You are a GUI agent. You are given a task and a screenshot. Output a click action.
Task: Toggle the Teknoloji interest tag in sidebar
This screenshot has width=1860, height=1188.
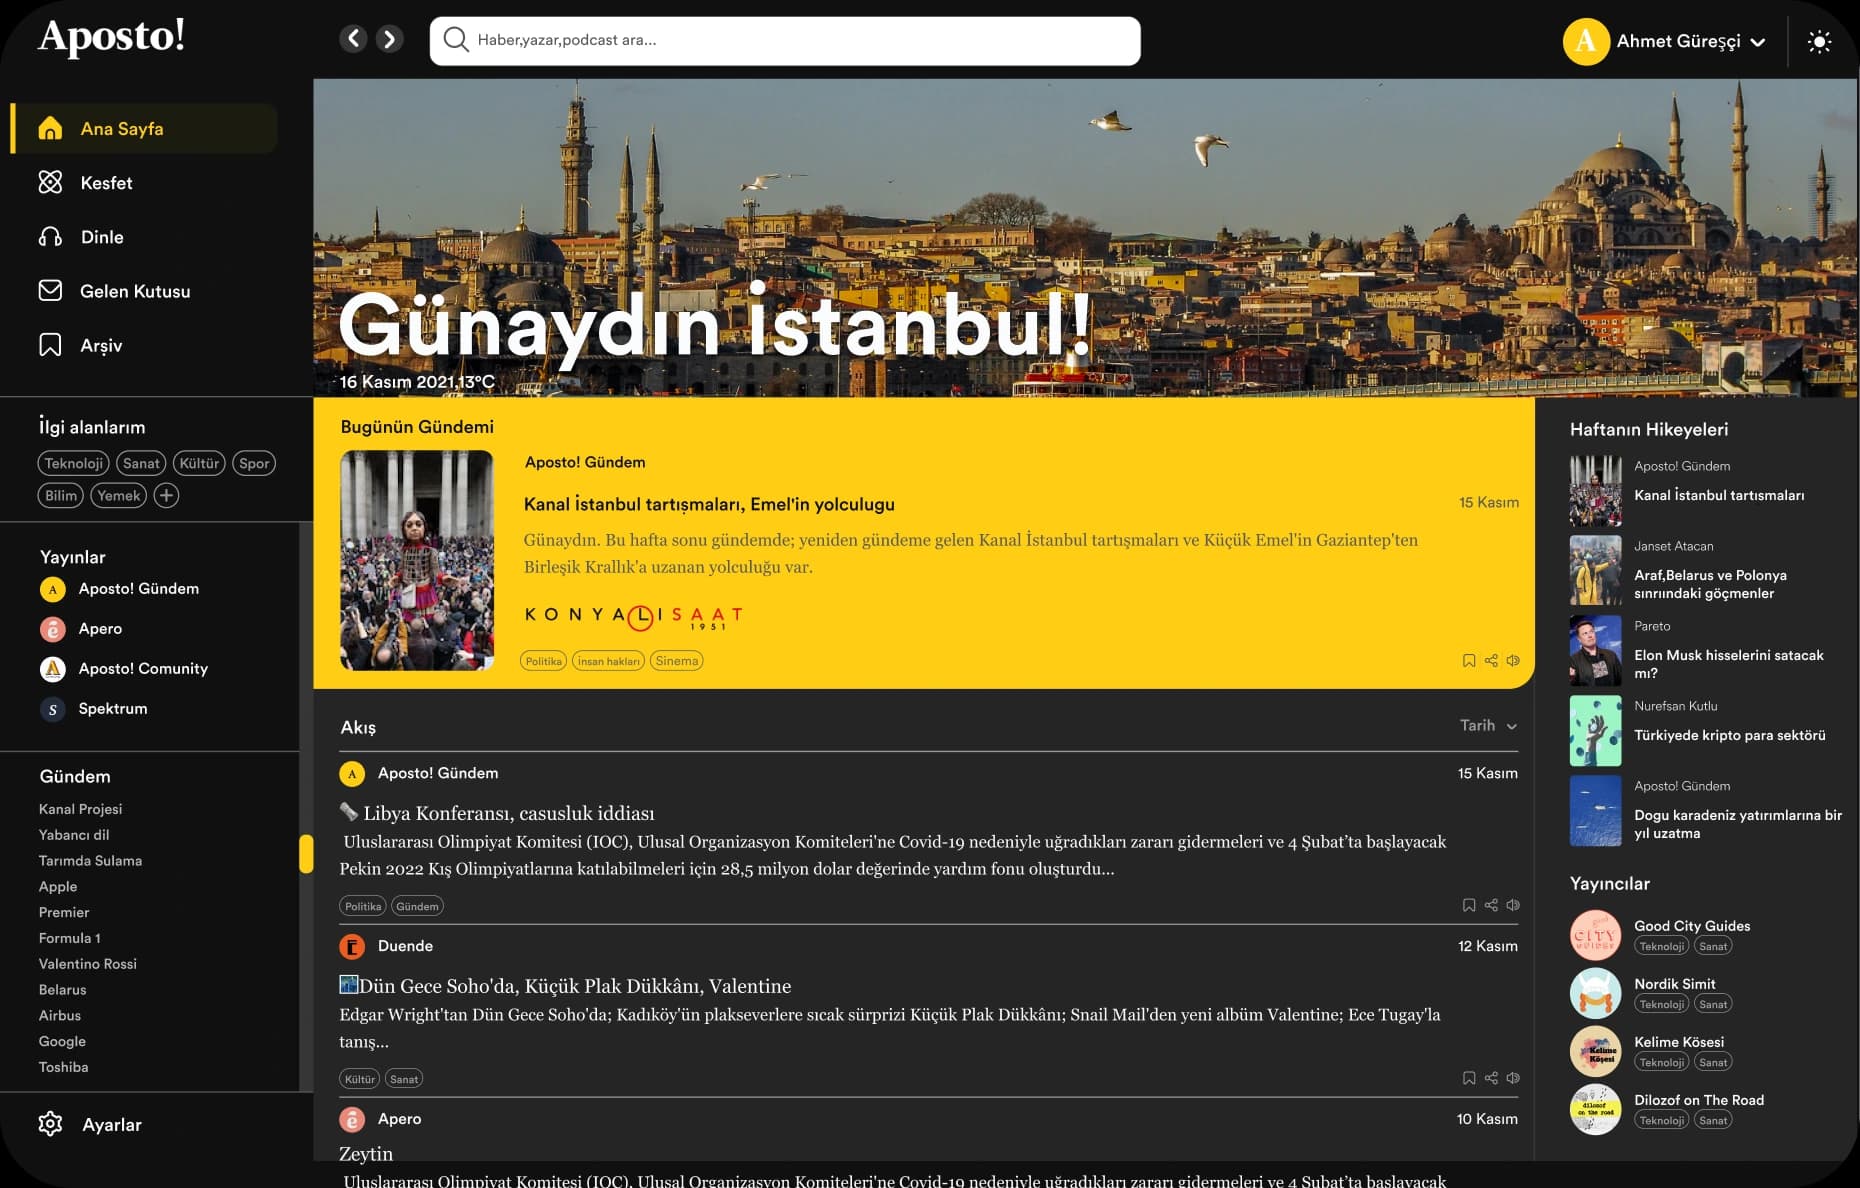click(x=74, y=463)
